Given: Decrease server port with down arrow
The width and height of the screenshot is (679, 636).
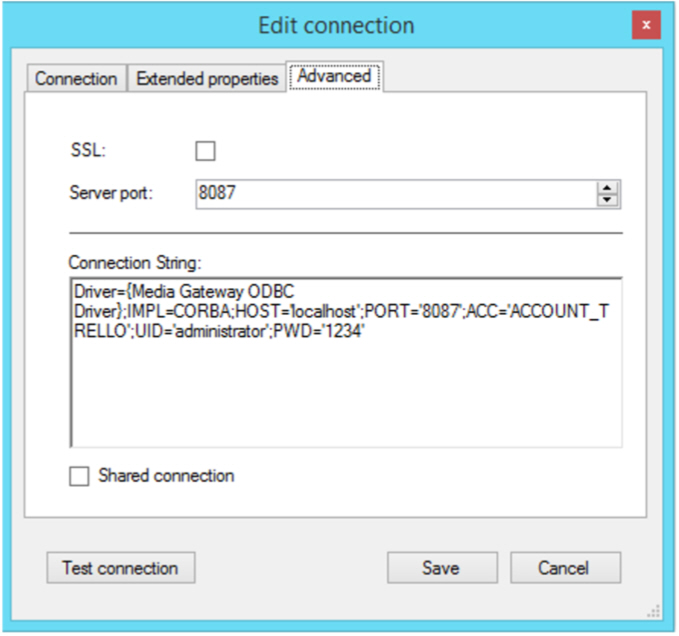Looking at the screenshot, I should [608, 200].
